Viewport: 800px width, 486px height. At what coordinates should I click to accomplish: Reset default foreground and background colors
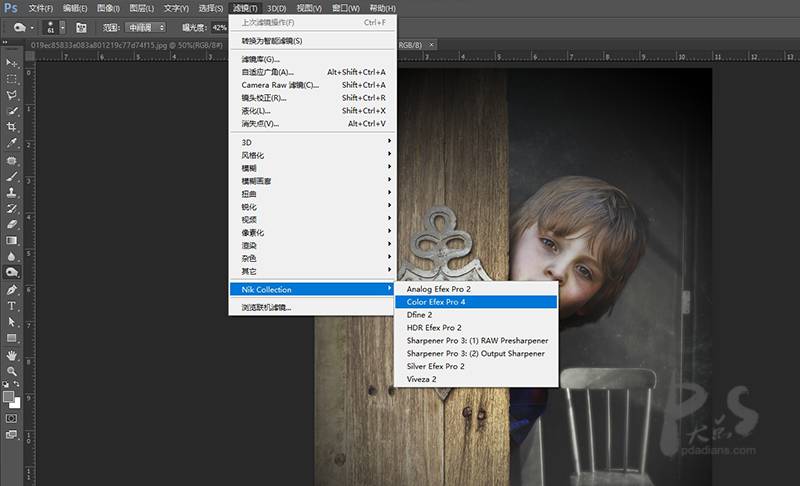coord(6,383)
